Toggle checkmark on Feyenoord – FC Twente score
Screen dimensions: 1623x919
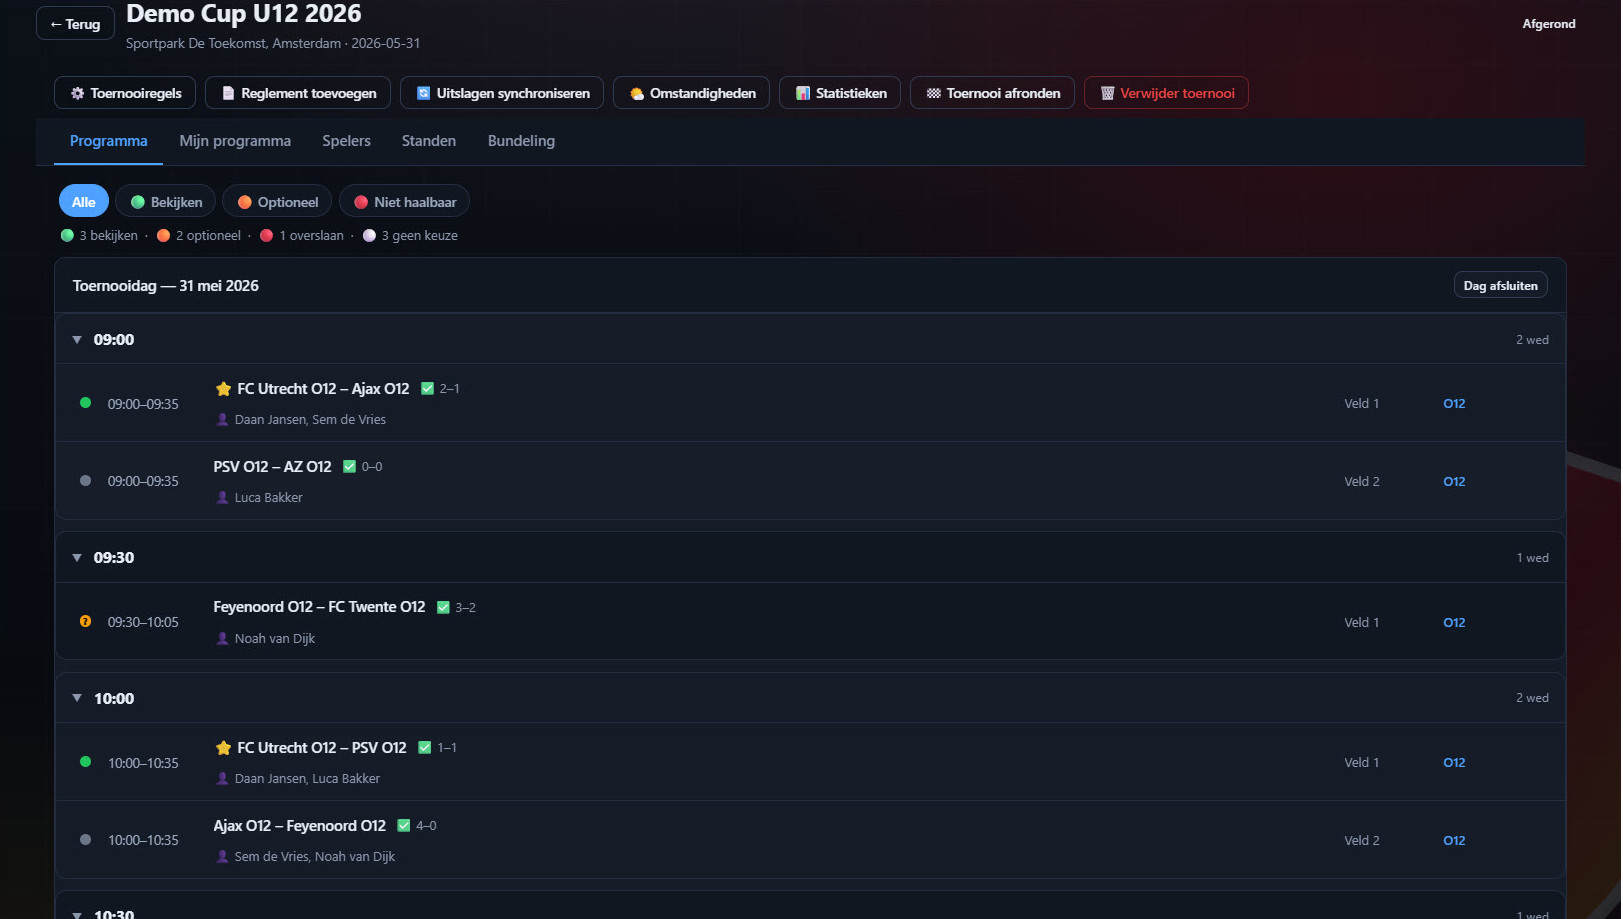[x=443, y=607]
